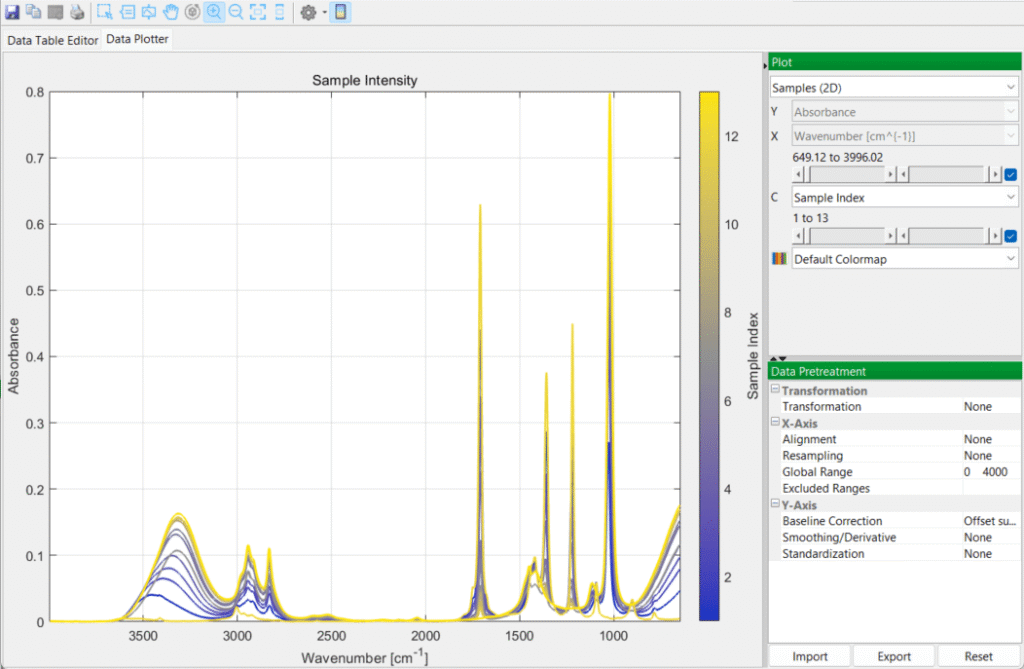Screen dimensions: 1024x669
Task: Click the rectangular selection tool icon
Action: [x=104, y=12]
